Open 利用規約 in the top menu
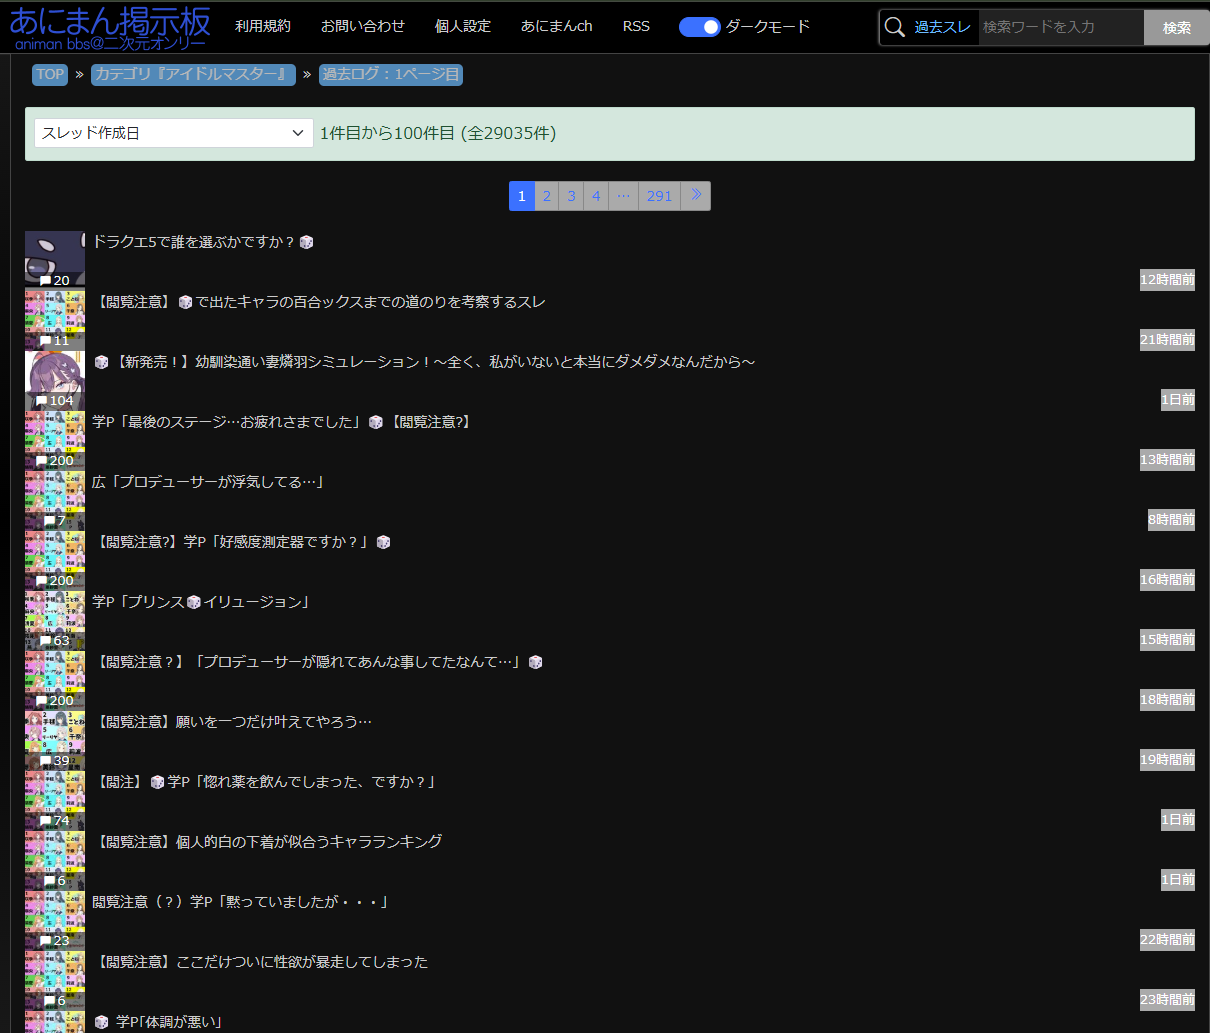The image size is (1210, 1033). point(263,26)
